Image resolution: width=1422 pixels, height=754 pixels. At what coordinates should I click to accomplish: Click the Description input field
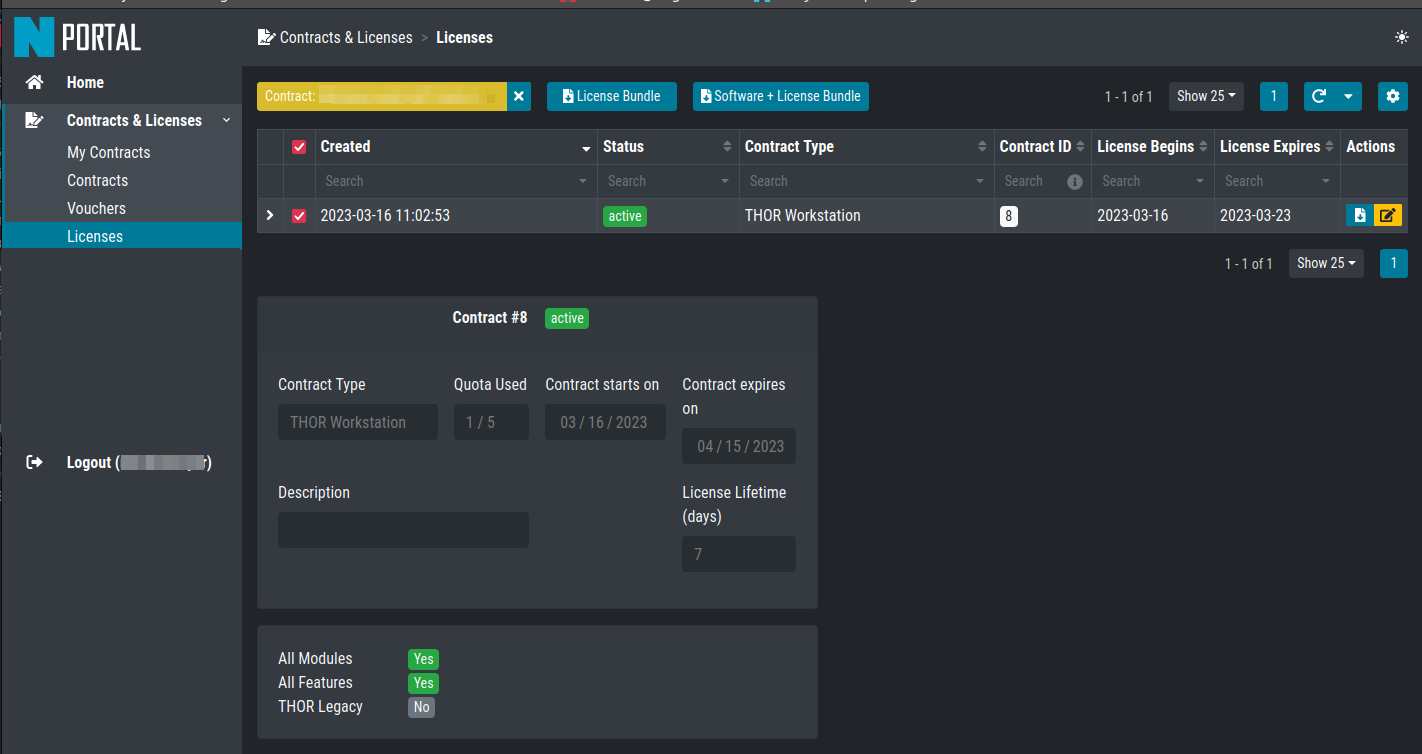click(x=403, y=530)
